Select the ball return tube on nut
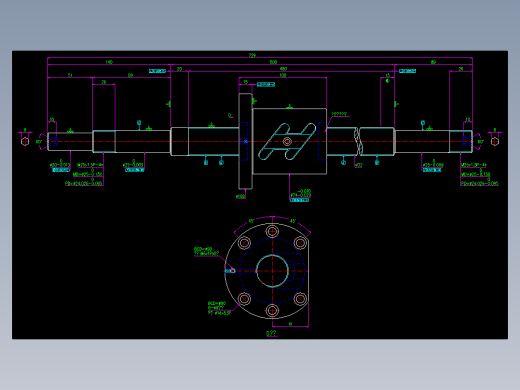The width and height of the screenshot is (520, 390). [287, 141]
